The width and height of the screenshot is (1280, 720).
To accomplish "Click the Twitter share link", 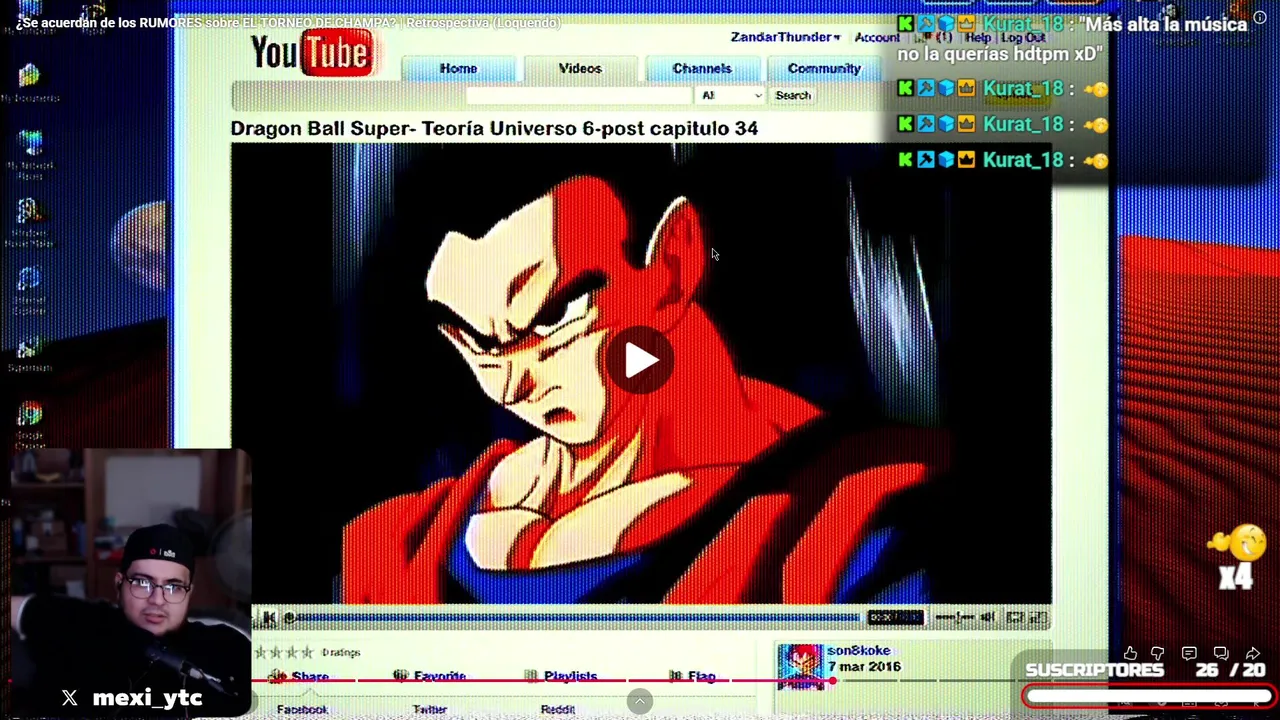I will click(430, 709).
